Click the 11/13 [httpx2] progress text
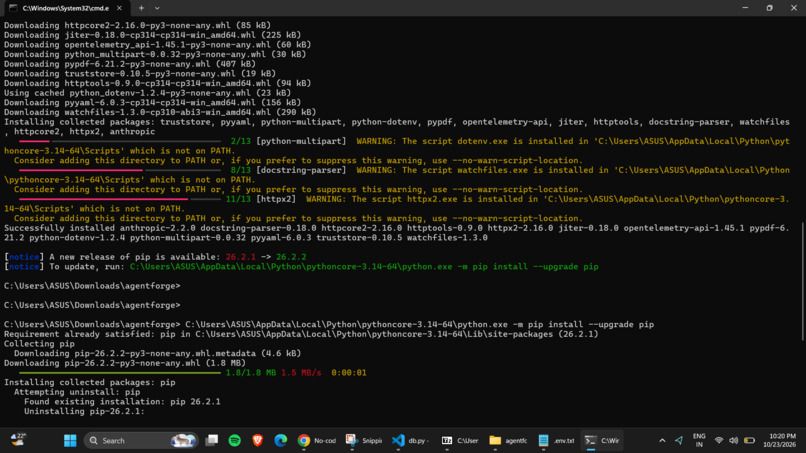The height and width of the screenshot is (453, 806). pos(261,199)
